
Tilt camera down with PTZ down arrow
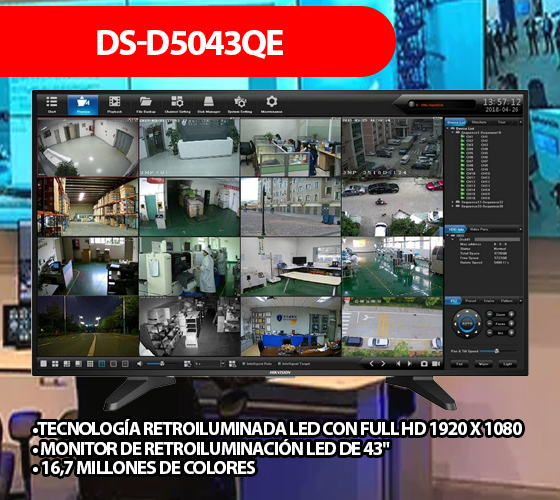click(467, 336)
